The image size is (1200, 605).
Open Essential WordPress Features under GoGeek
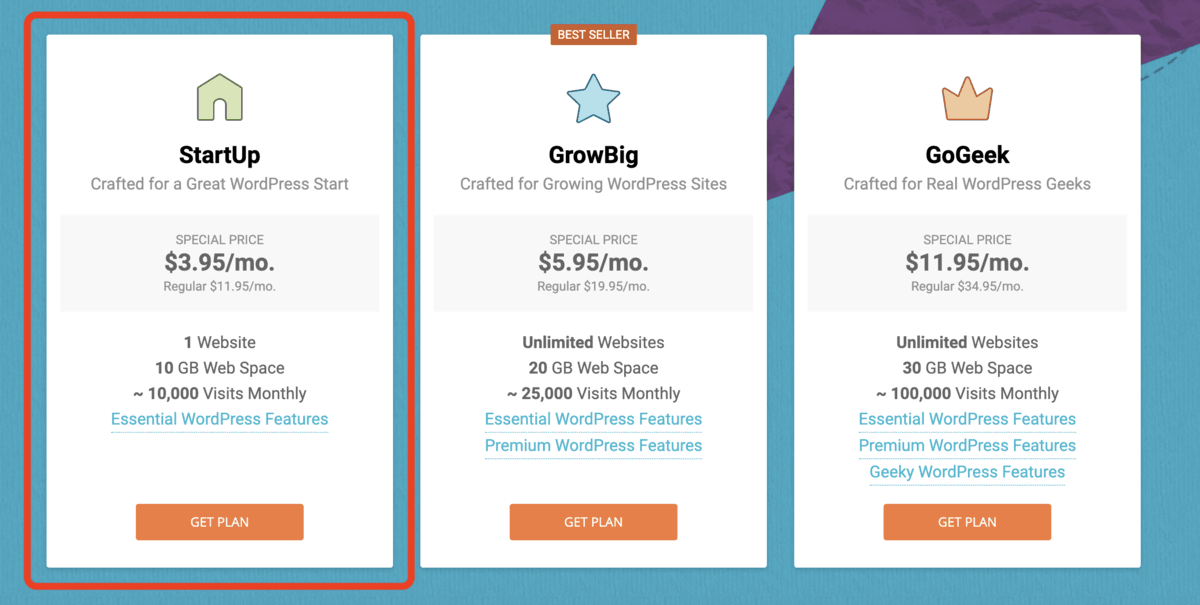967,419
